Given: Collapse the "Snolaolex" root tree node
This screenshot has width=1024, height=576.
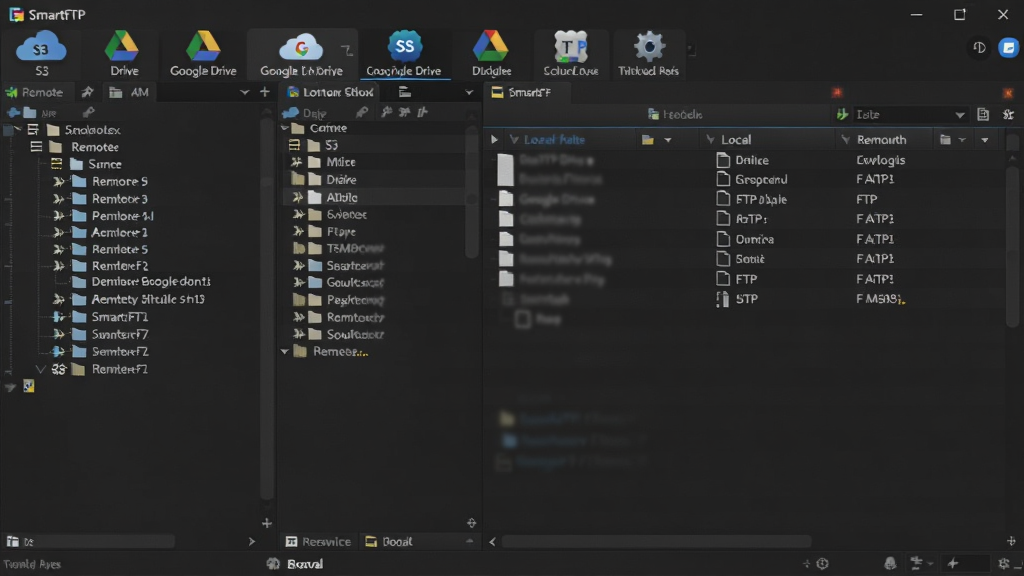Looking at the screenshot, I should tap(18, 129).
